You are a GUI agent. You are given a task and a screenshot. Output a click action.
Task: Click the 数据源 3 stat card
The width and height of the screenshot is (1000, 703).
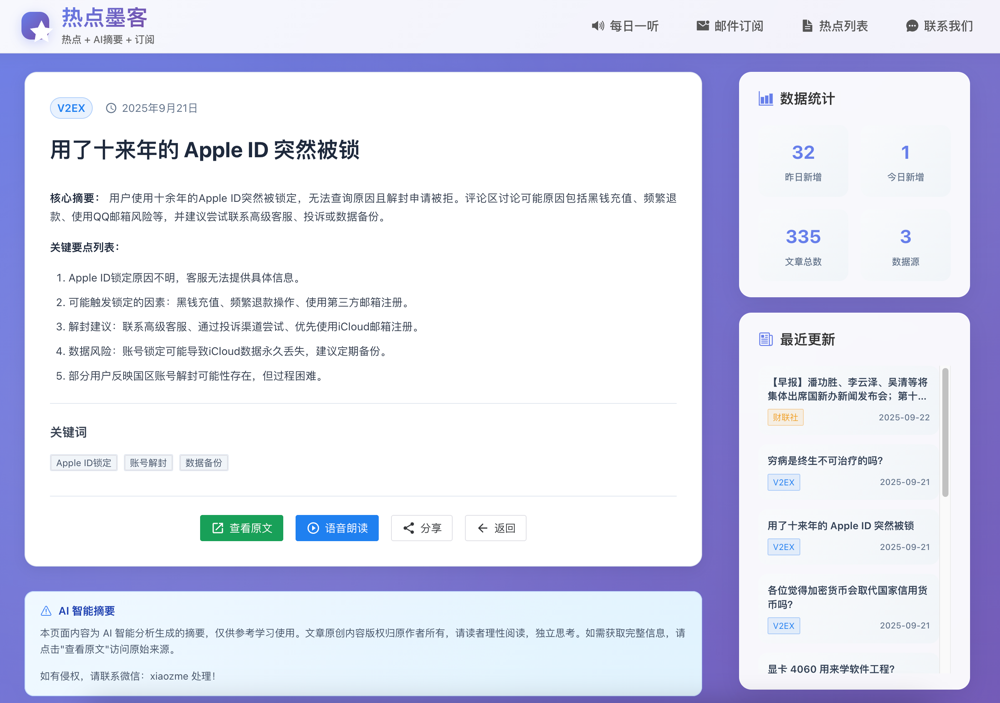tap(906, 246)
